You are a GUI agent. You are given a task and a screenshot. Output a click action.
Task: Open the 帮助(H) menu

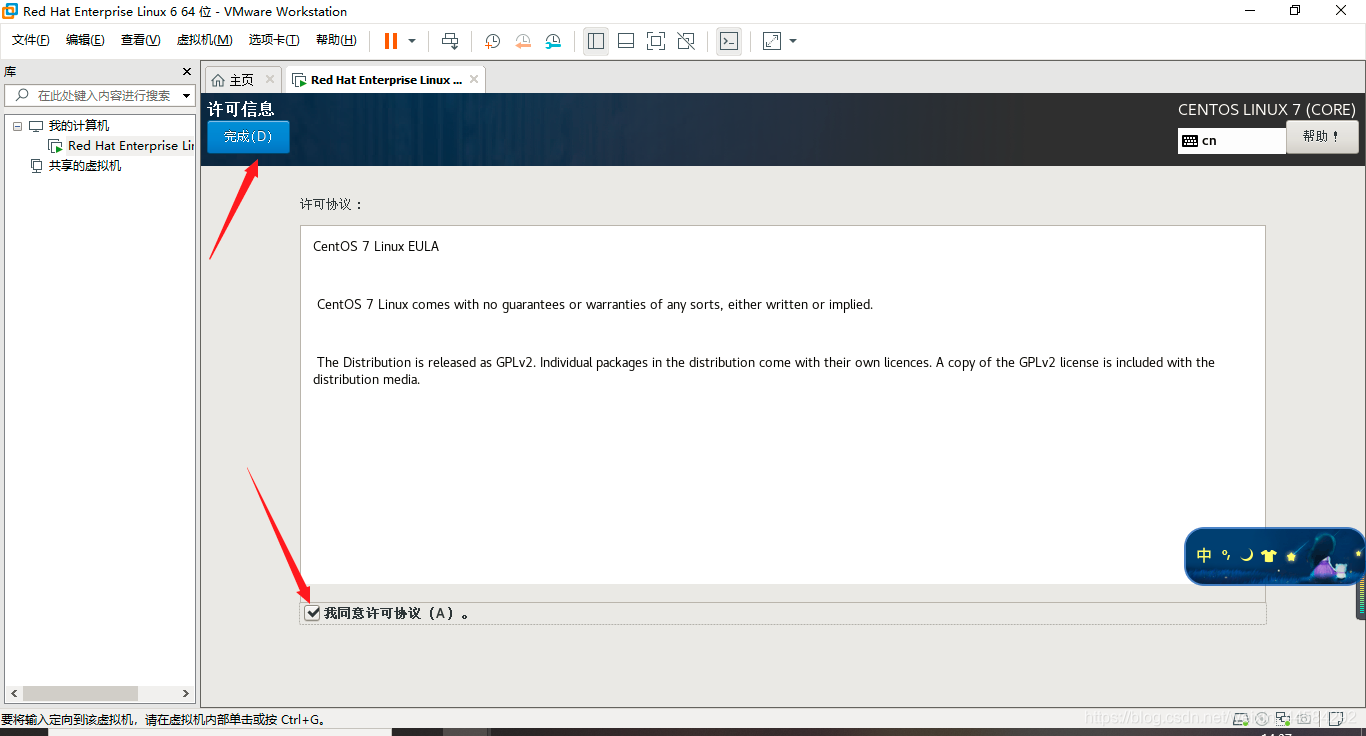[336, 40]
